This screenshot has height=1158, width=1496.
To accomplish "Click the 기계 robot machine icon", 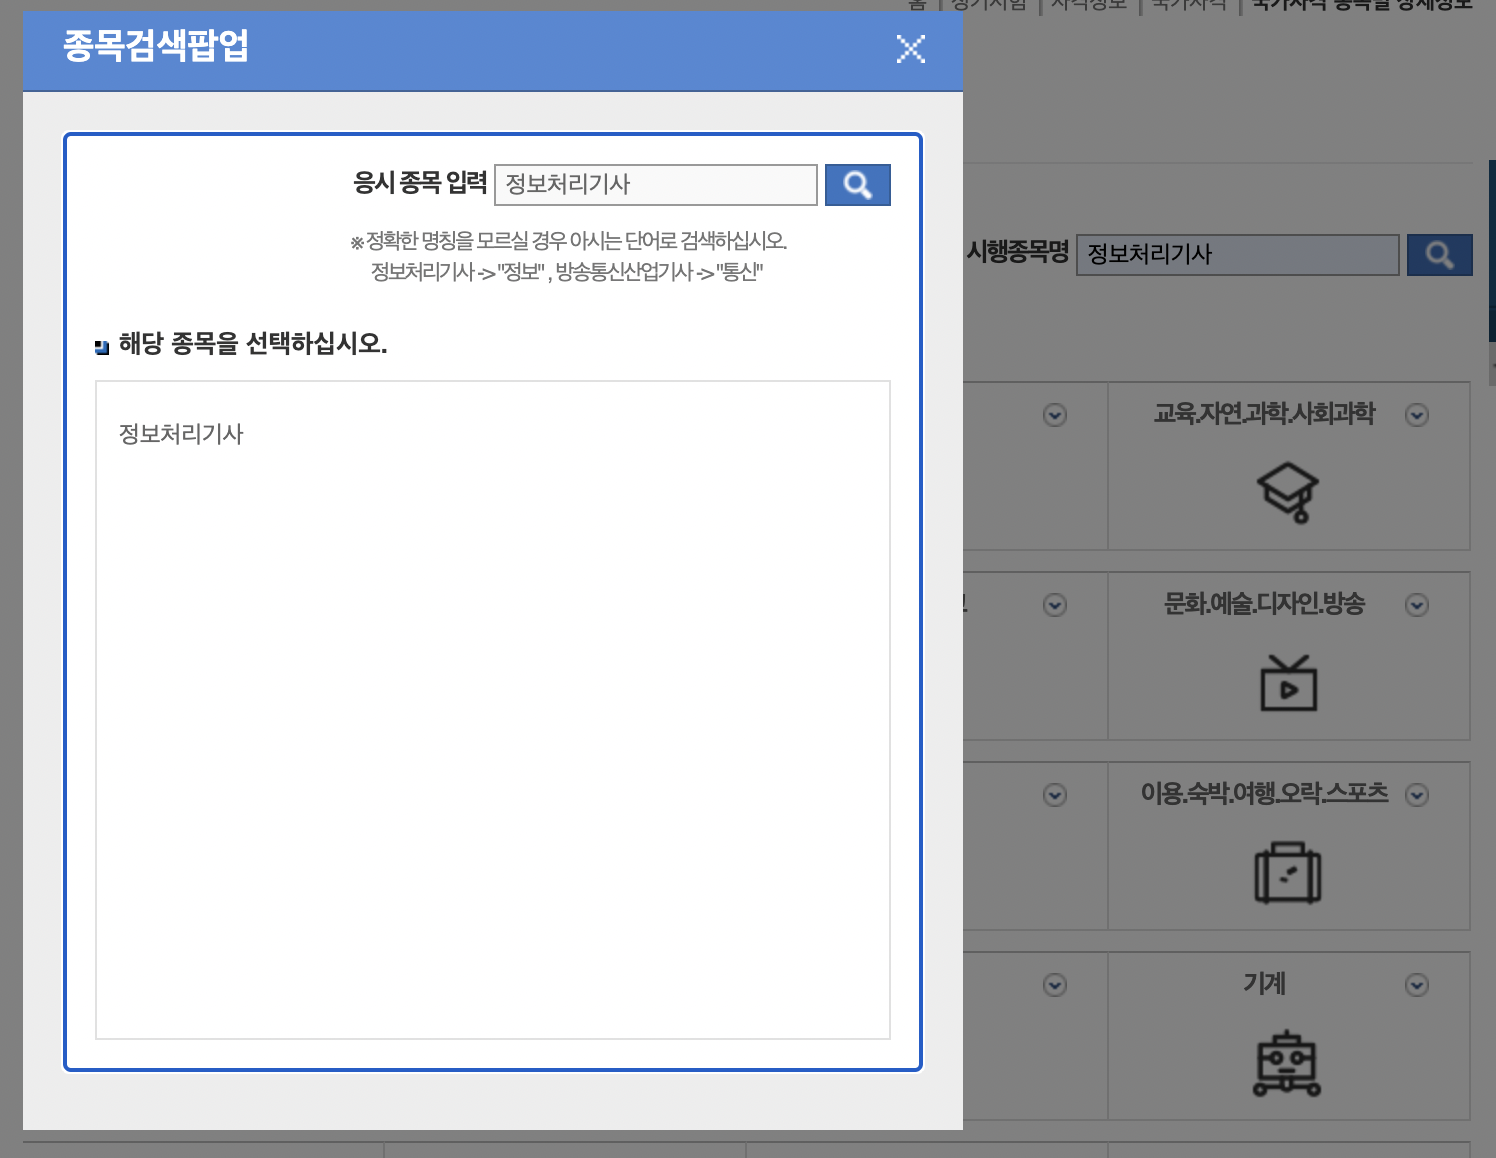I will [x=1288, y=1063].
